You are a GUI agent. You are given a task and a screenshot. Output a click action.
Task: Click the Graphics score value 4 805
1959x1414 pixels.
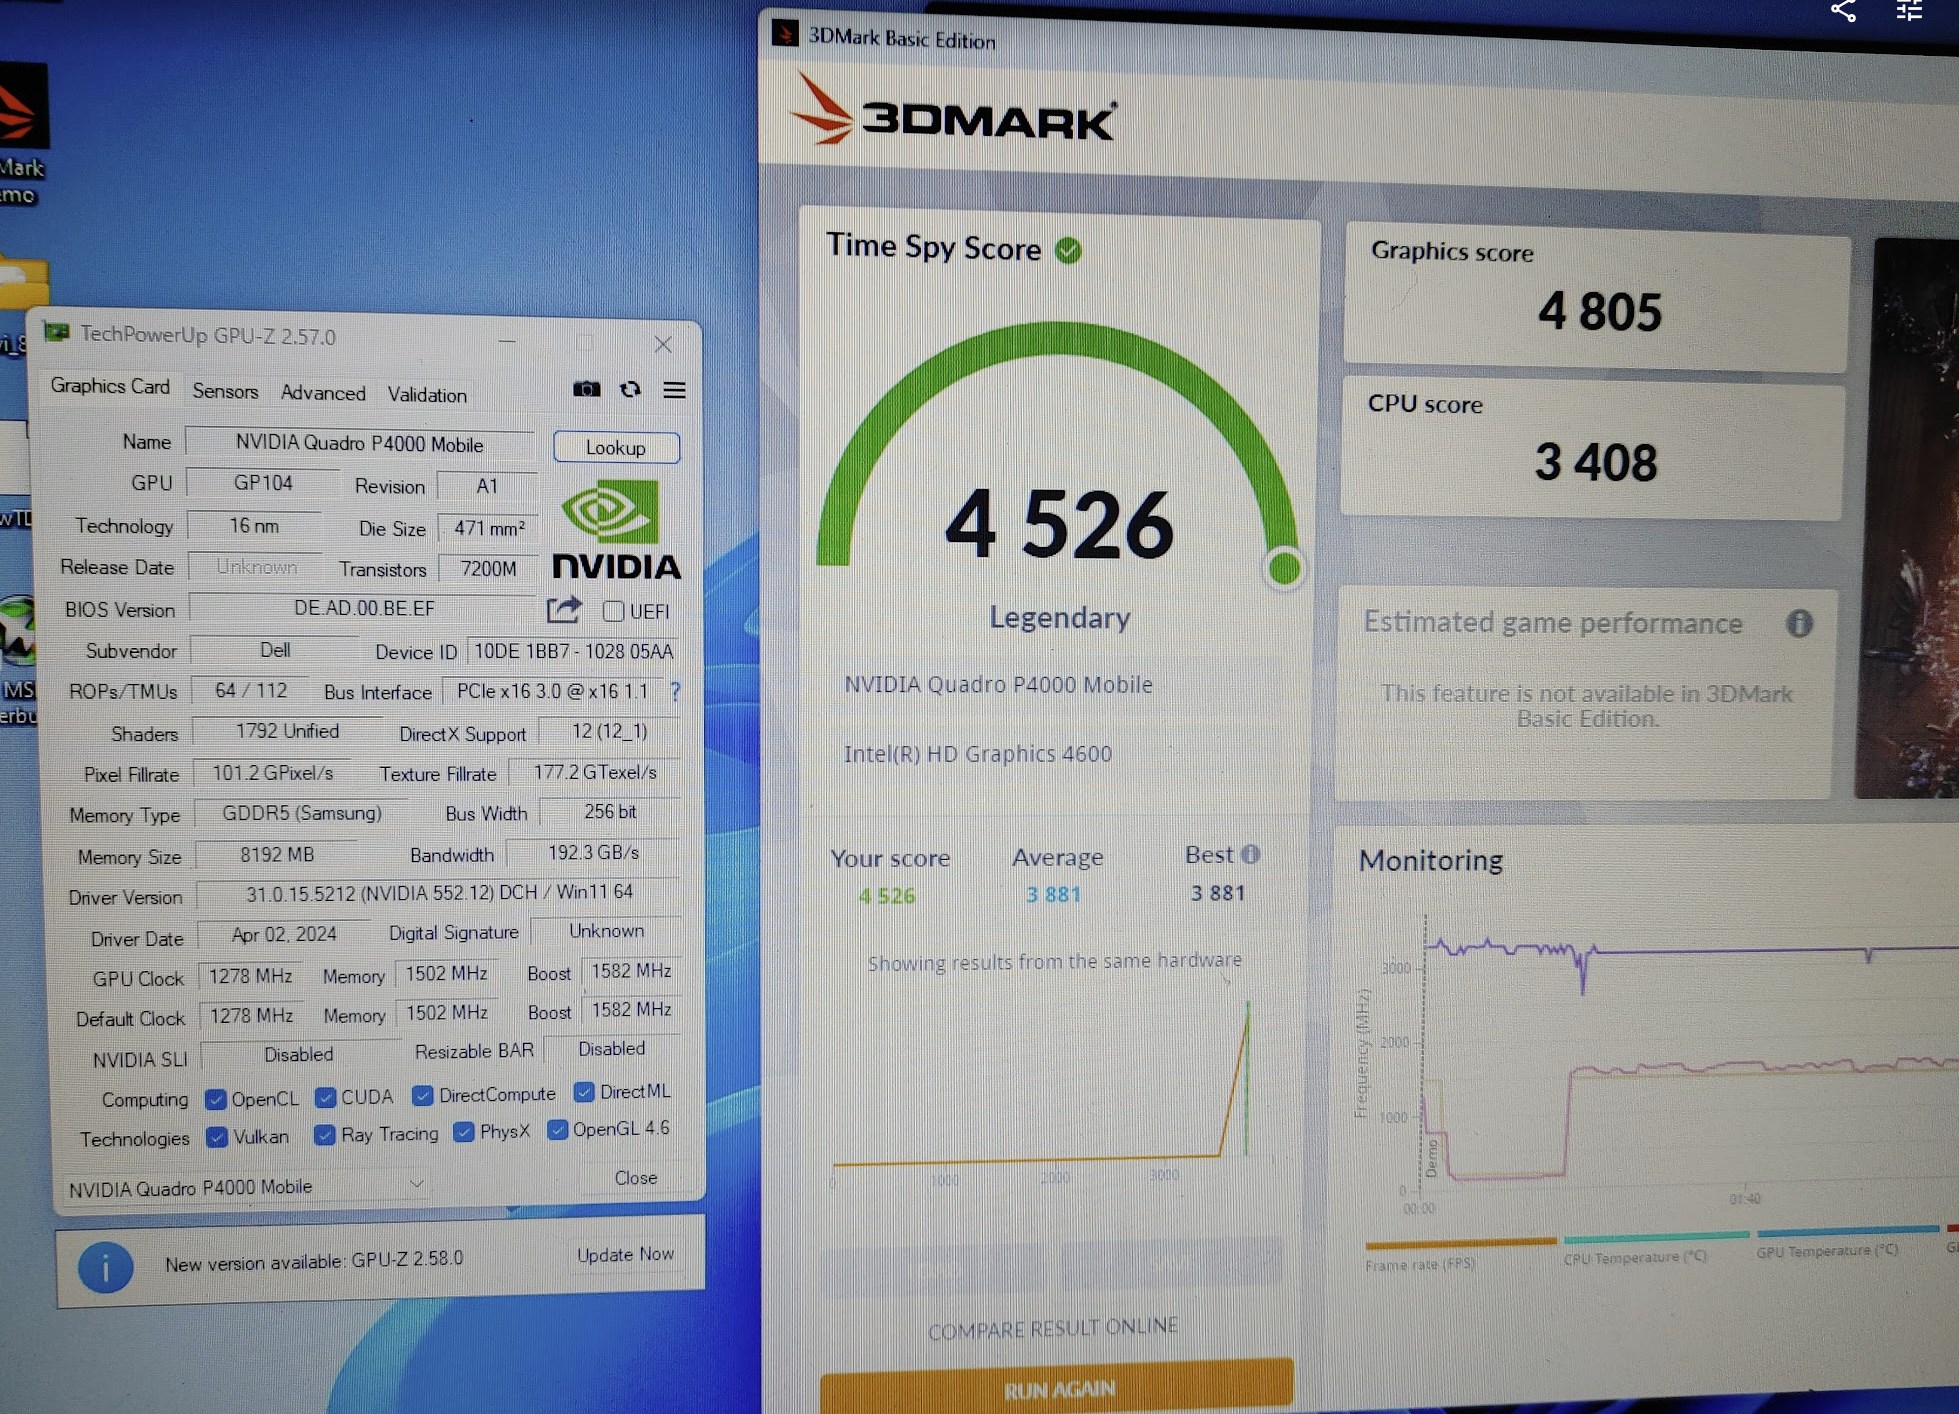point(1600,311)
